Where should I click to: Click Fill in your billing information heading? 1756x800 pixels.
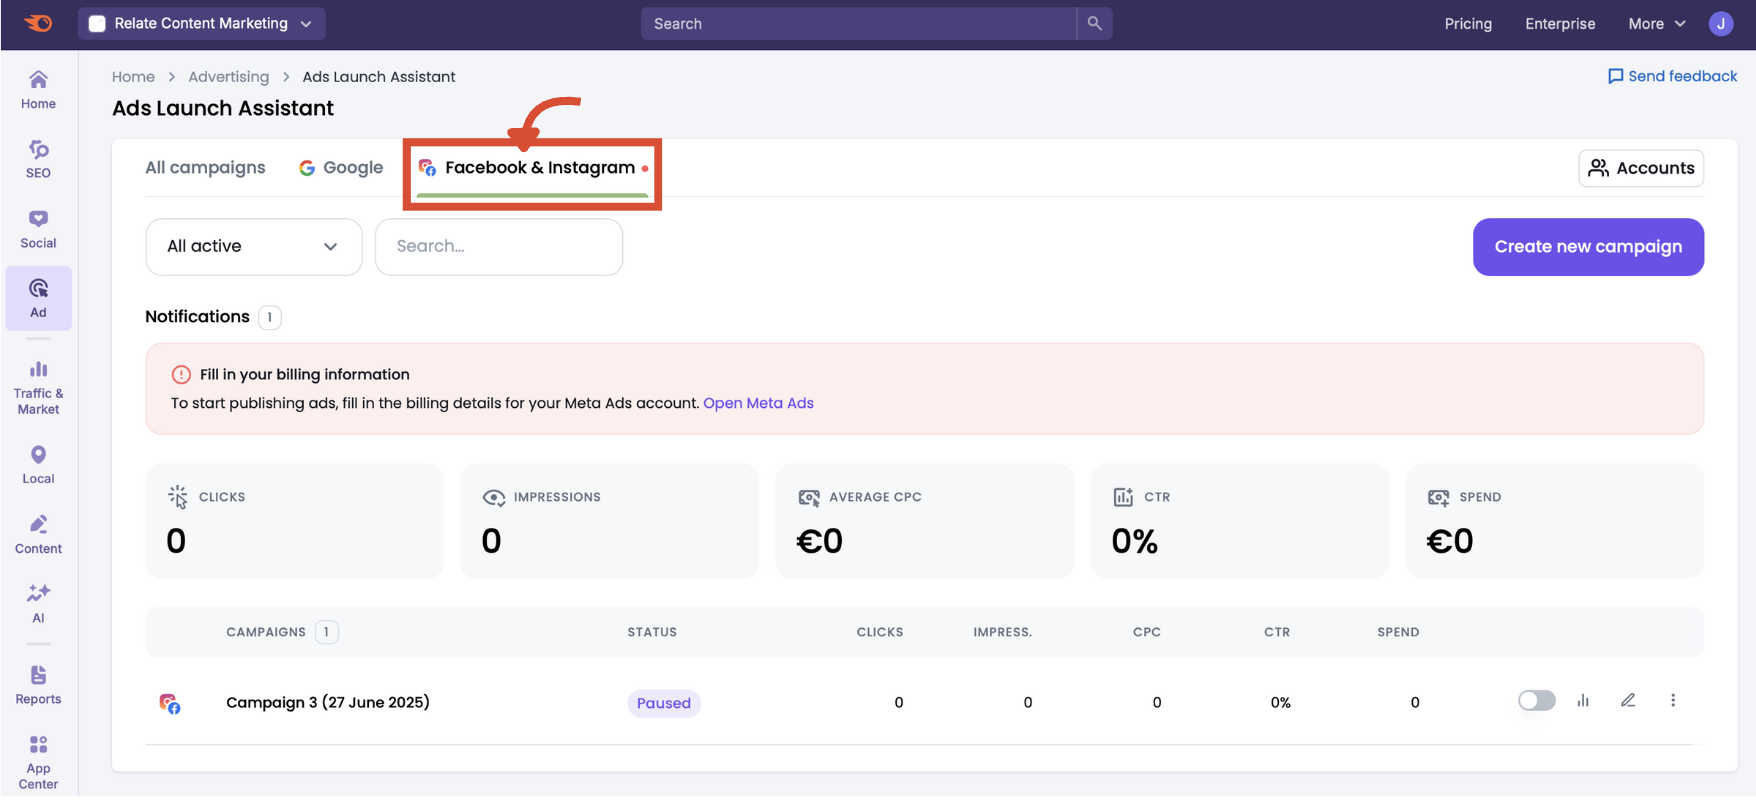[x=305, y=374]
